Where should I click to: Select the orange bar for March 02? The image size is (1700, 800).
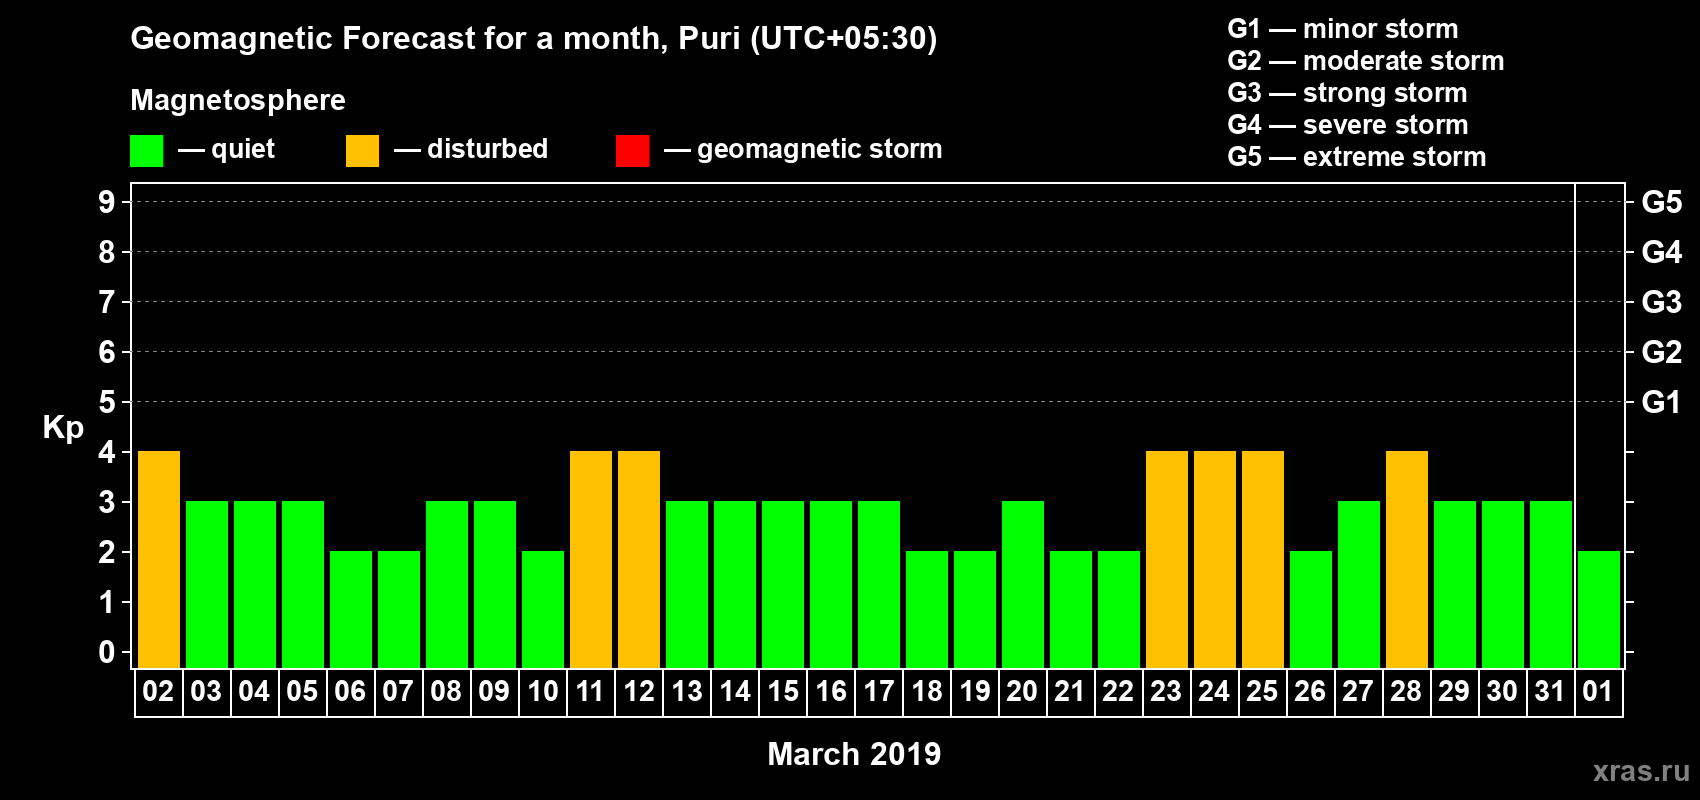159,559
